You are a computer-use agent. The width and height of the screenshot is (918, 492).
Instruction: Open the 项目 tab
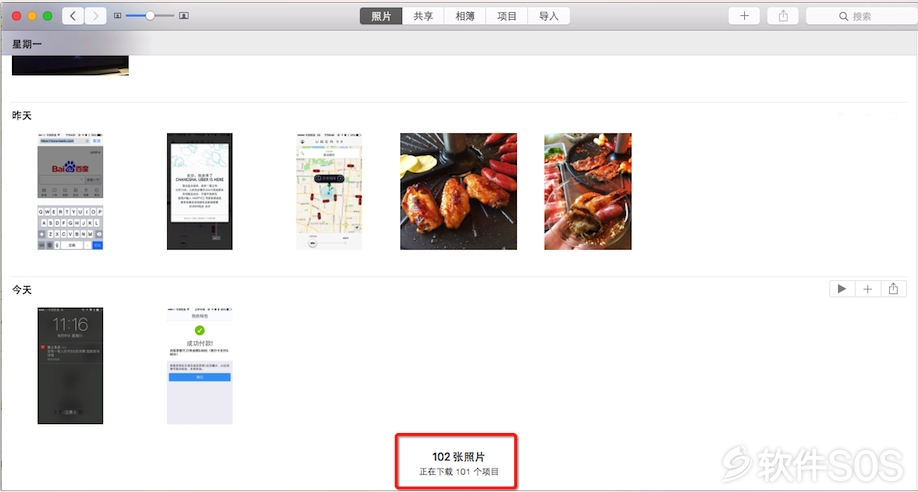[x=507, y=16]
